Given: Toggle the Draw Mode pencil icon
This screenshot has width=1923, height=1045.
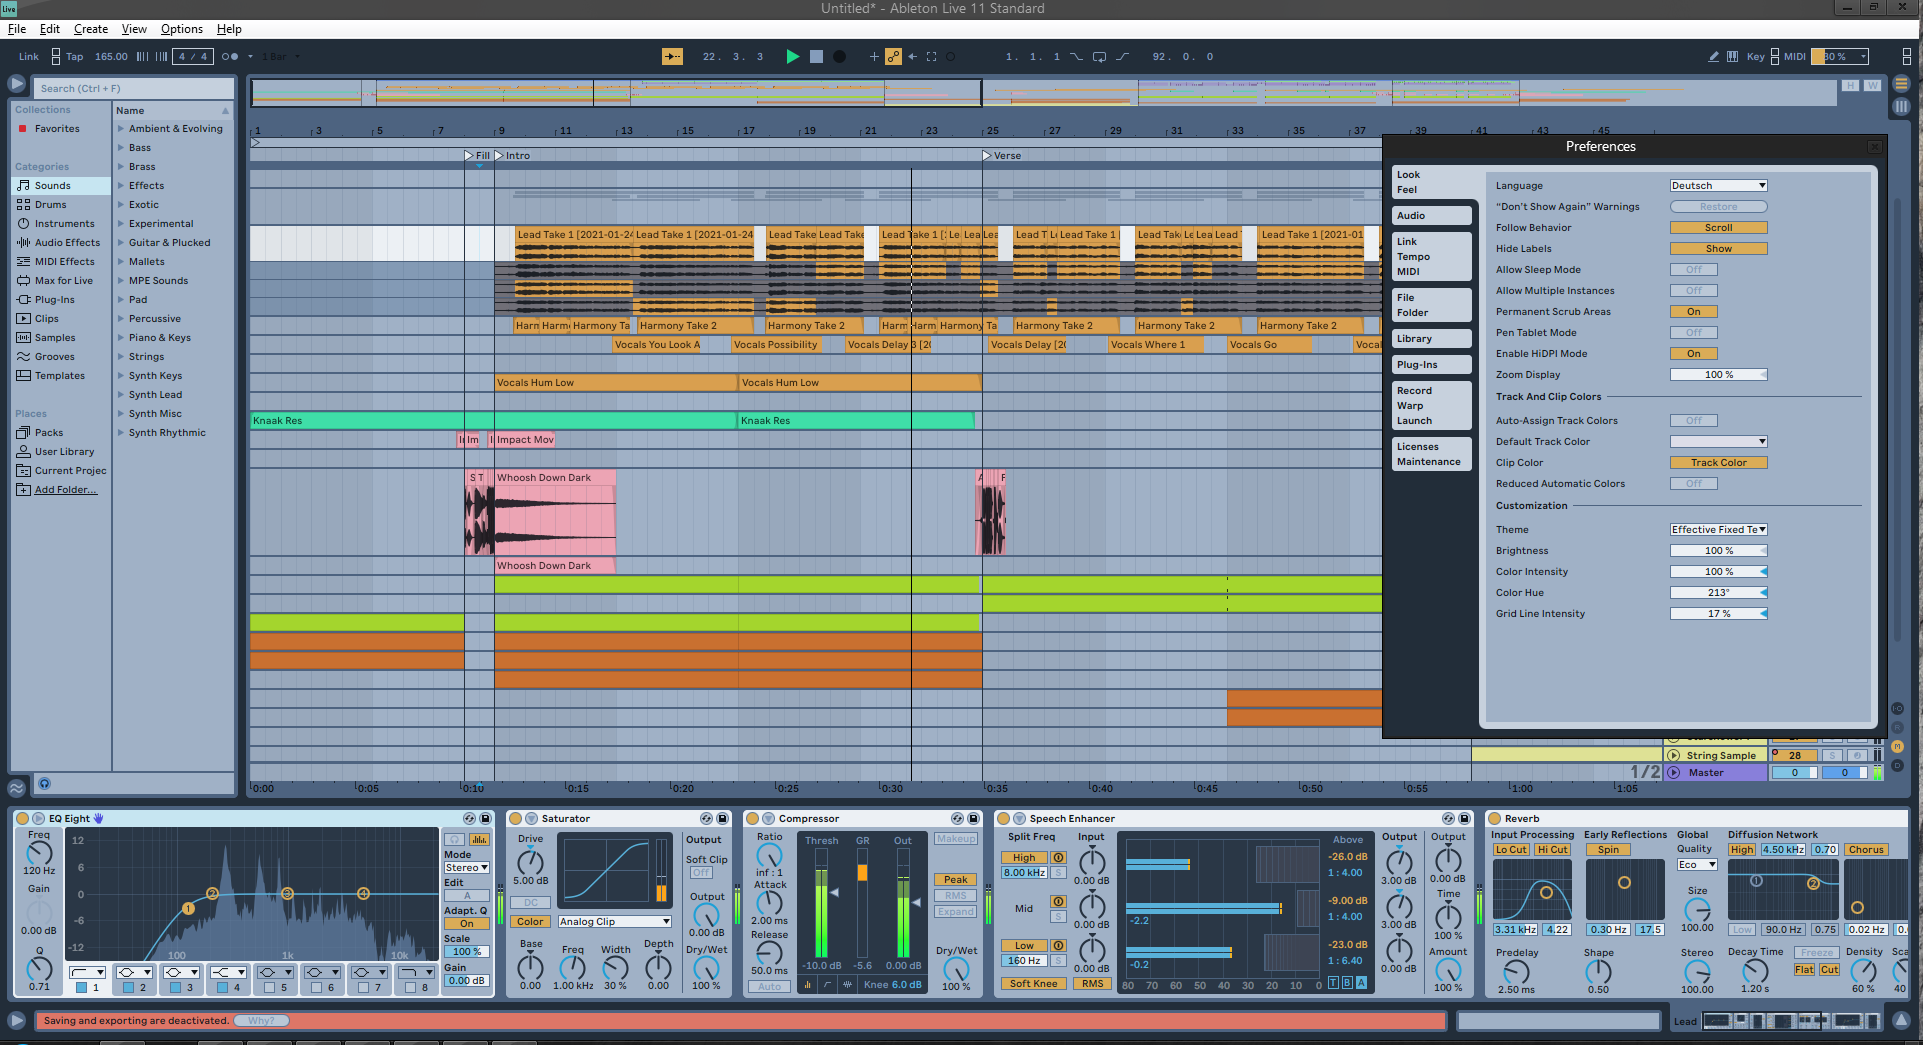Looking at the screenshot, I should point(1714,57).
